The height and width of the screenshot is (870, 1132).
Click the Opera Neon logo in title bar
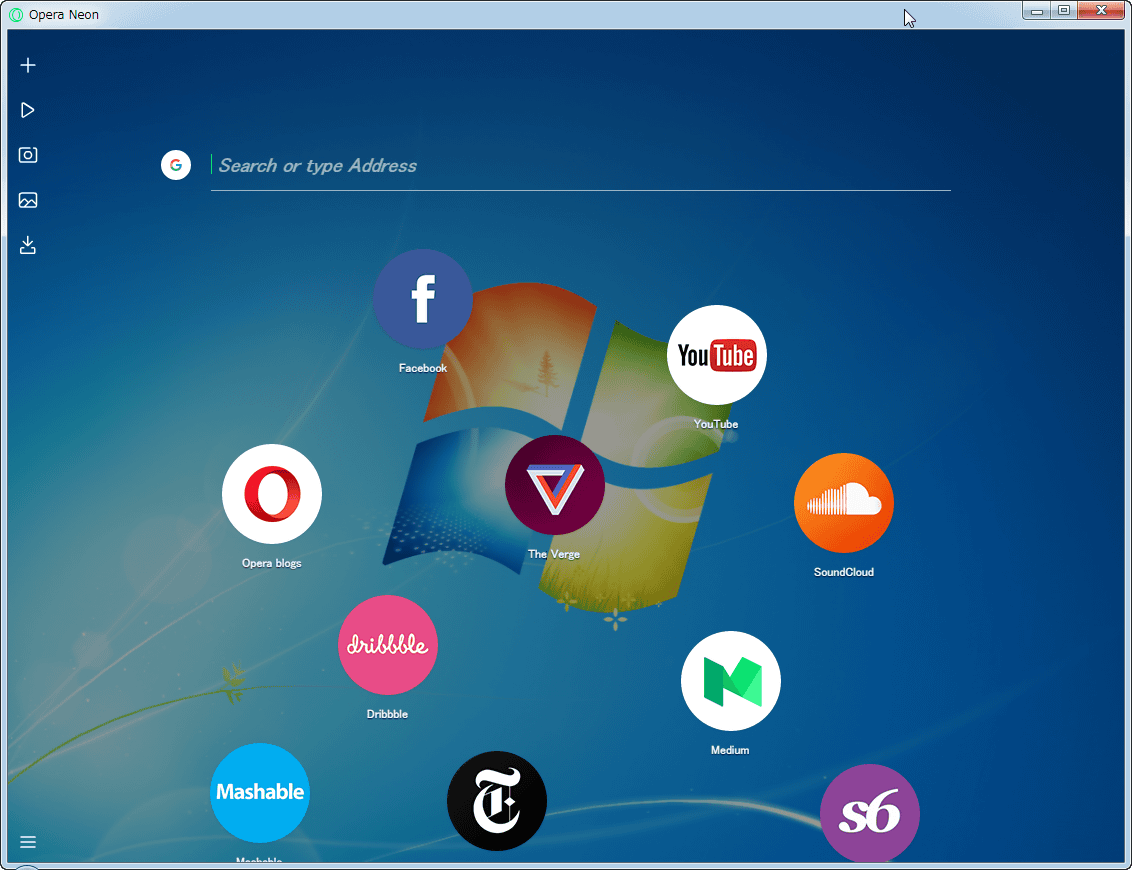(x=16, y=14)
